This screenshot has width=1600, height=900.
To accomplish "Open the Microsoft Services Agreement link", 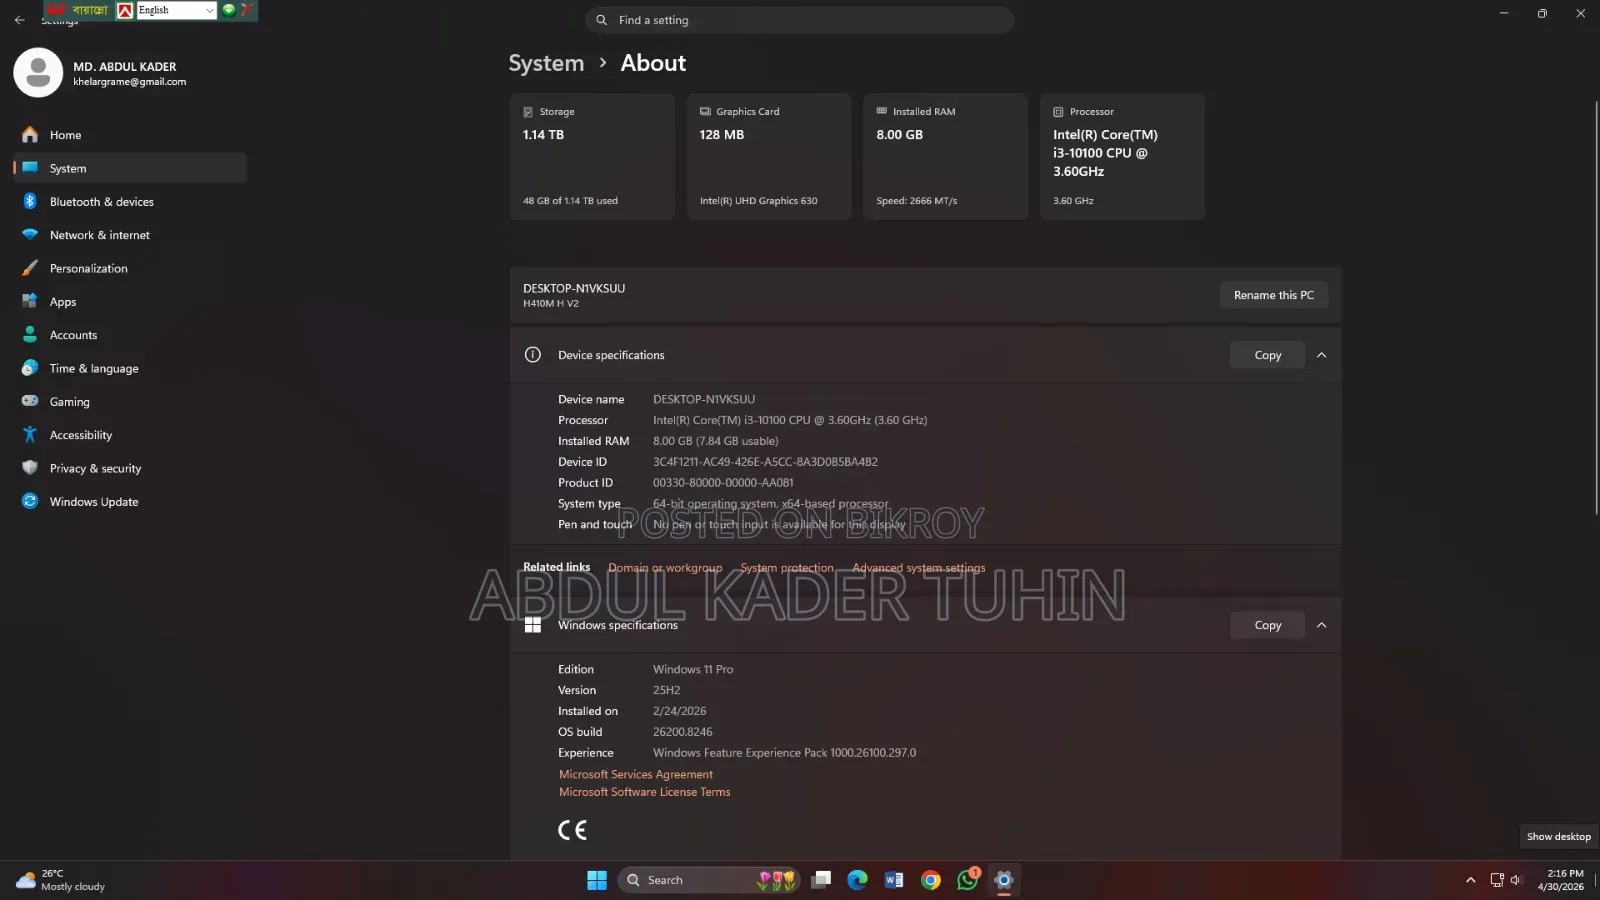I will click(636, 775).
